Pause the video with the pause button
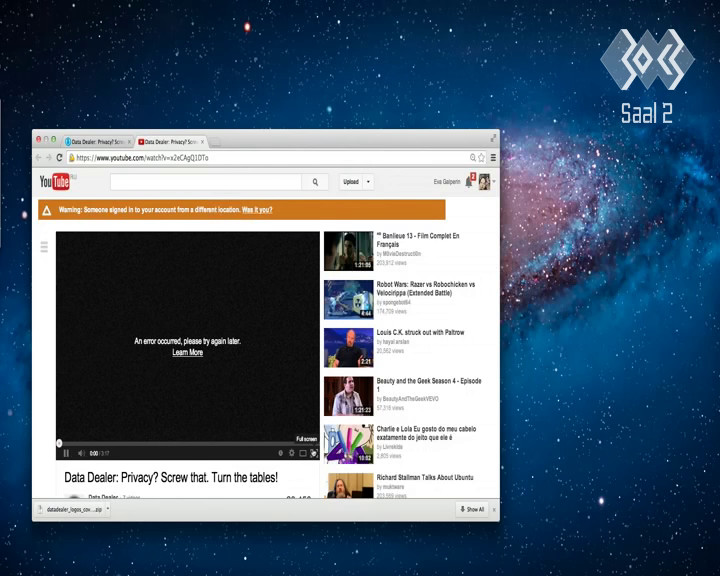 [x=66, y=453]
